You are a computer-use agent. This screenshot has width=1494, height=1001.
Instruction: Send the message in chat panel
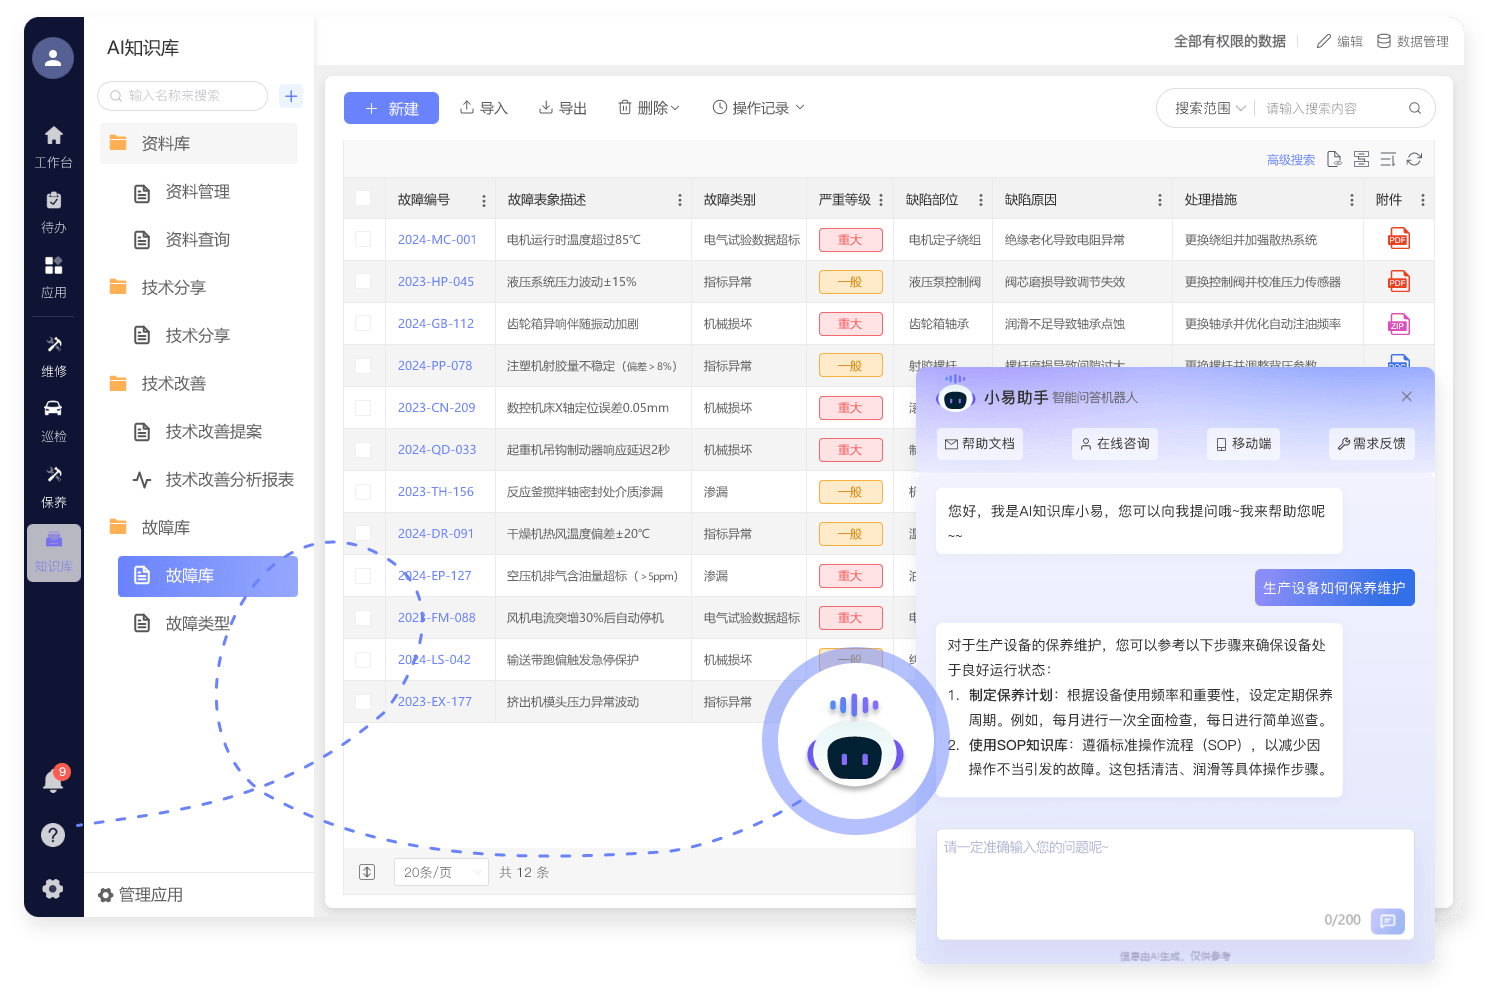pos(1388,921)
